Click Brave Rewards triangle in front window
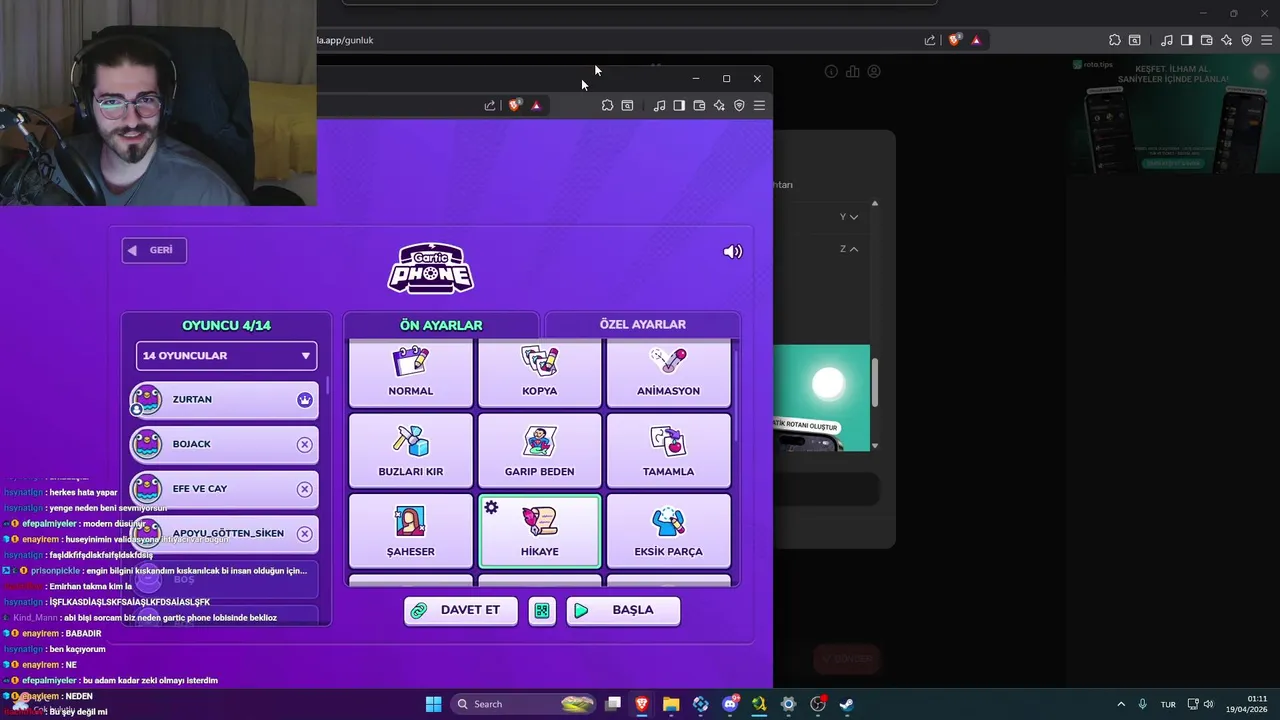1280x720 pixels. (x=536, y=105)
